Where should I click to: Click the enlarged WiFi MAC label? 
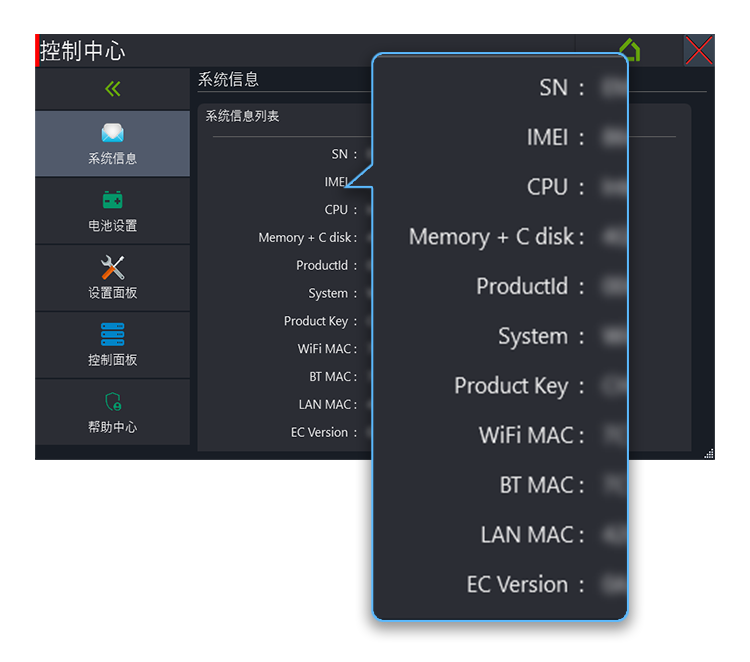[x=526, y=436]
